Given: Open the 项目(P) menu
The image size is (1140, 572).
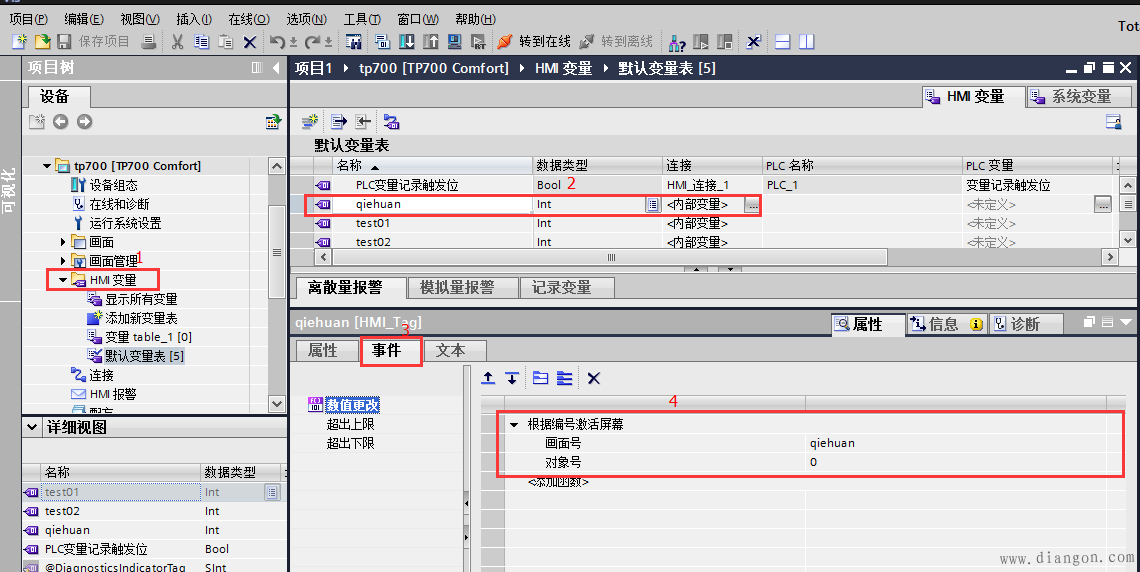Looking at the screenshot, I should pyautogui.click(x=28, y=19).
